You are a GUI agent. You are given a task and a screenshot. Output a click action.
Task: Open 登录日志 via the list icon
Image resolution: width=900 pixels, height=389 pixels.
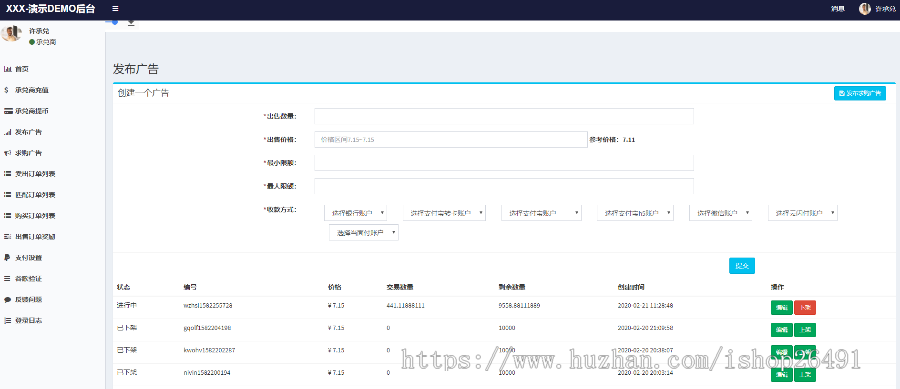7,320
